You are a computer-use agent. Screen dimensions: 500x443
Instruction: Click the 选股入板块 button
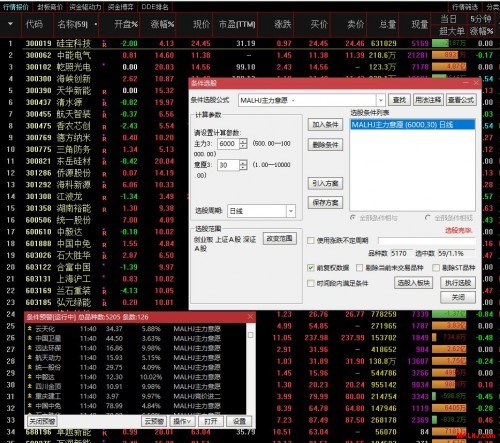(413, 283)
